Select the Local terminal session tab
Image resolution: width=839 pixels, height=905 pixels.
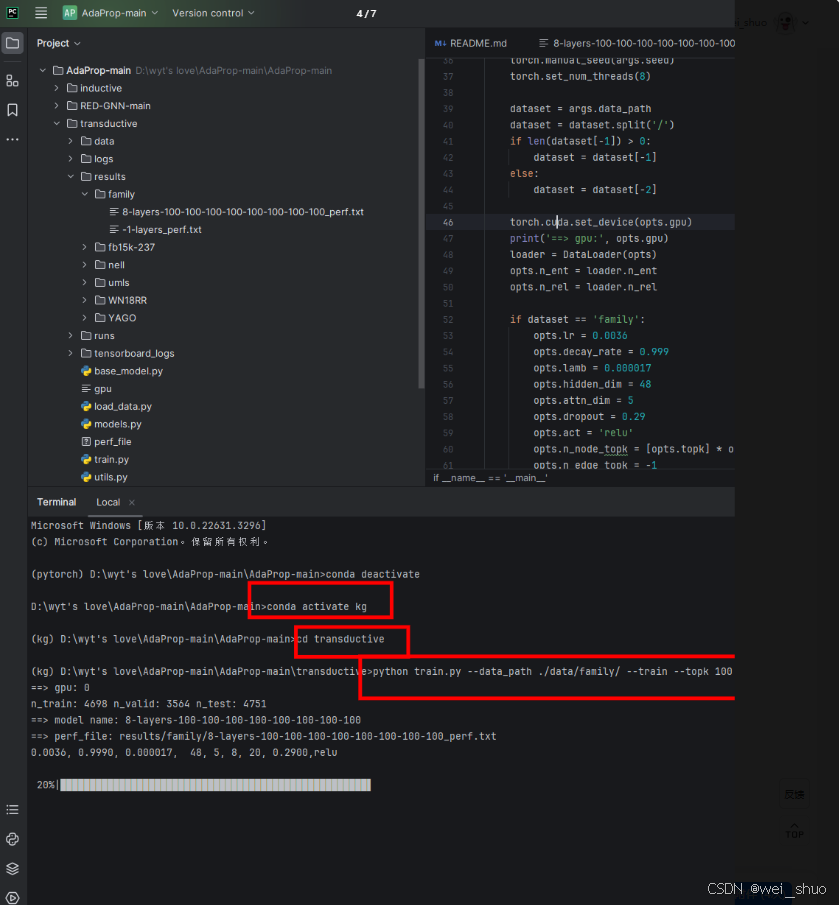coord(108,503)
